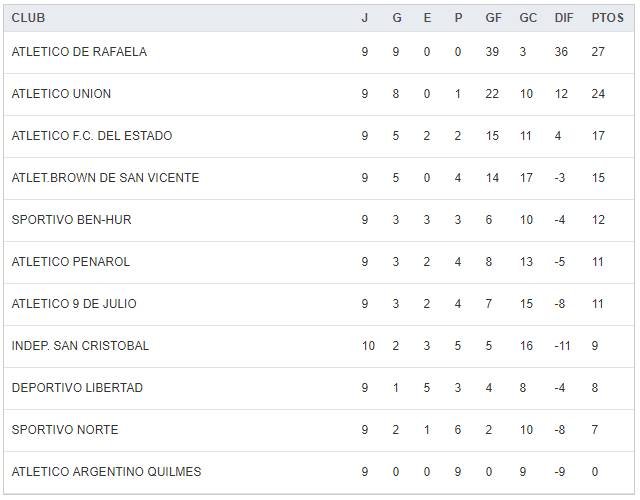Click the SPORTIVO NORTE club
Viewport: 640px width, 500px height.
(65, 430)
